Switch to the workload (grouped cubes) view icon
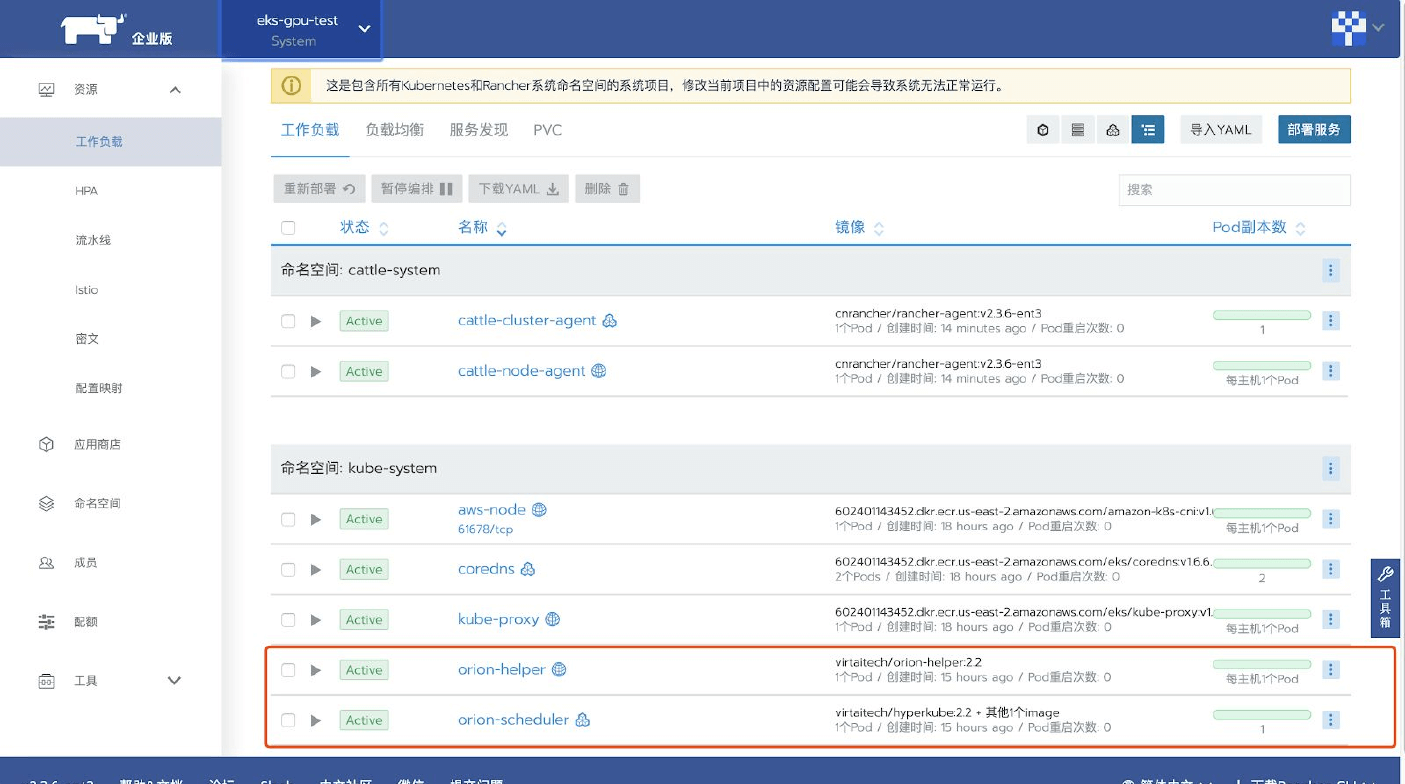Image resolution: width=1405 pixels, height=784 pixels. click(1112, 130)
